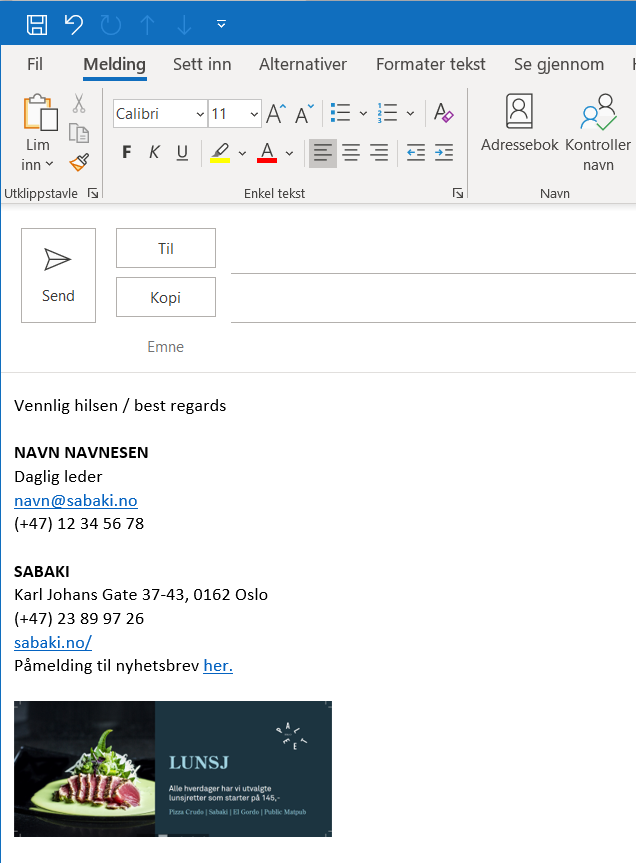This screenshot has width=636, height=863.
Task: Open the Adressebok
Action: click(x=519, y=122)
